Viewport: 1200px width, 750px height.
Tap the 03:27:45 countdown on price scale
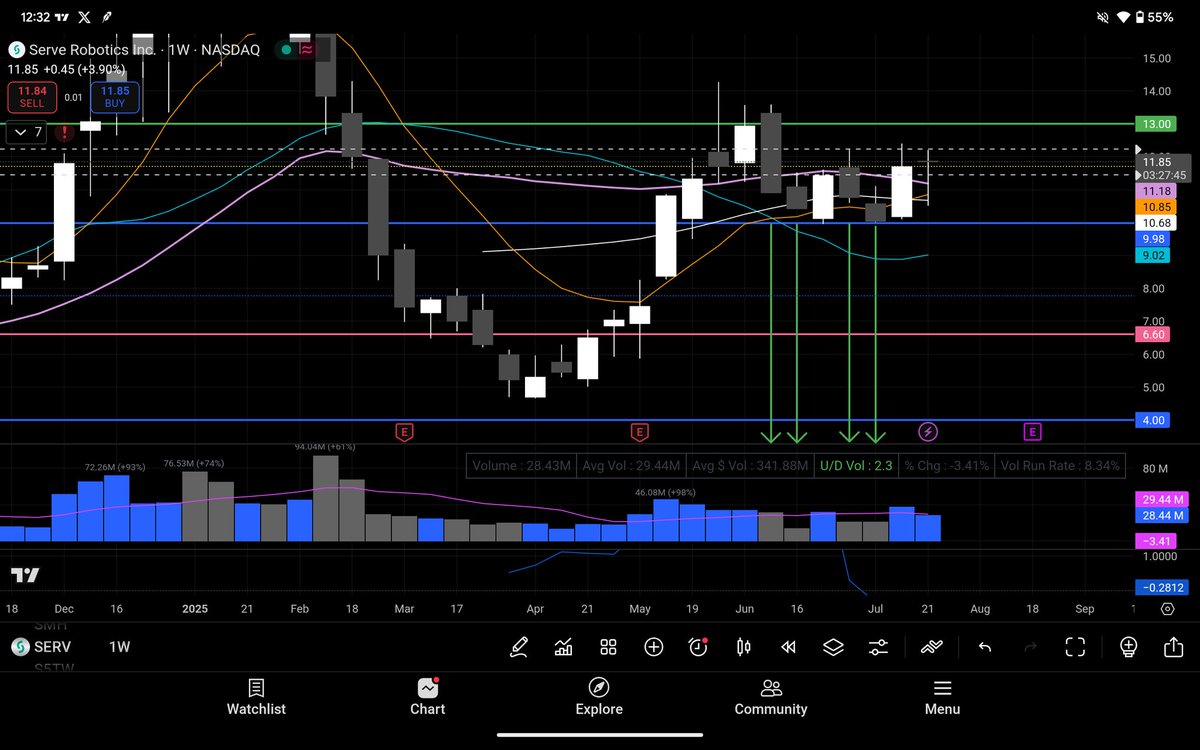[x=1165, y=175]
